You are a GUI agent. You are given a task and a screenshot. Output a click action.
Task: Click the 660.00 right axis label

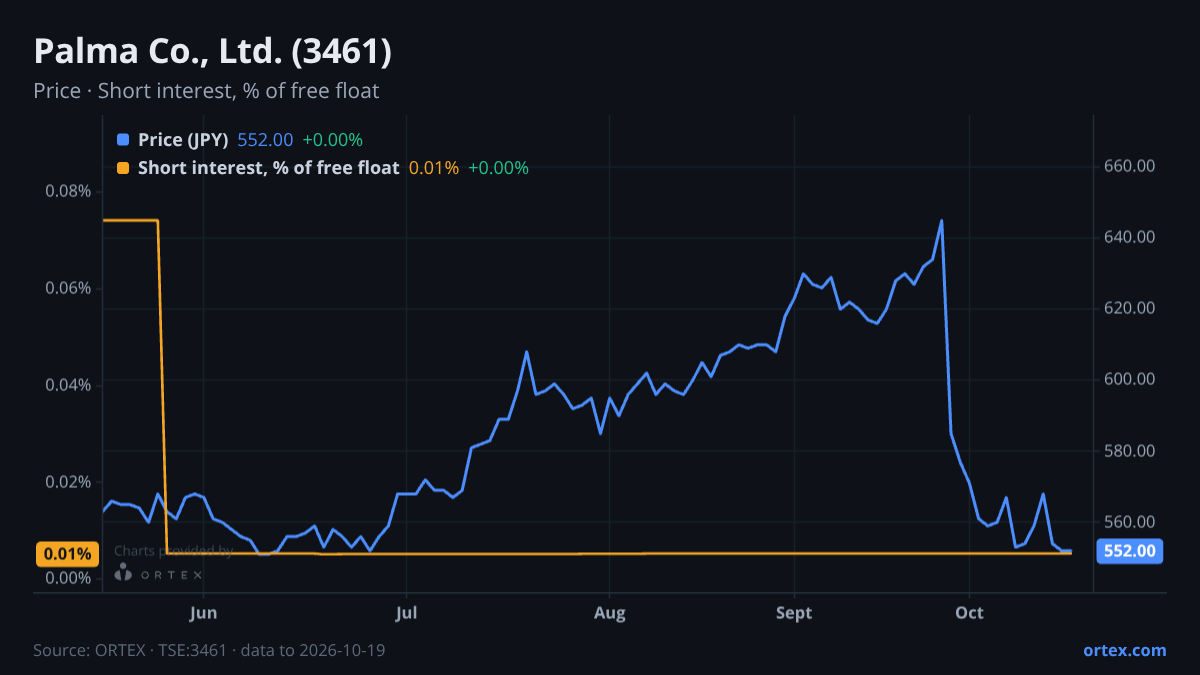point(1130,166)
